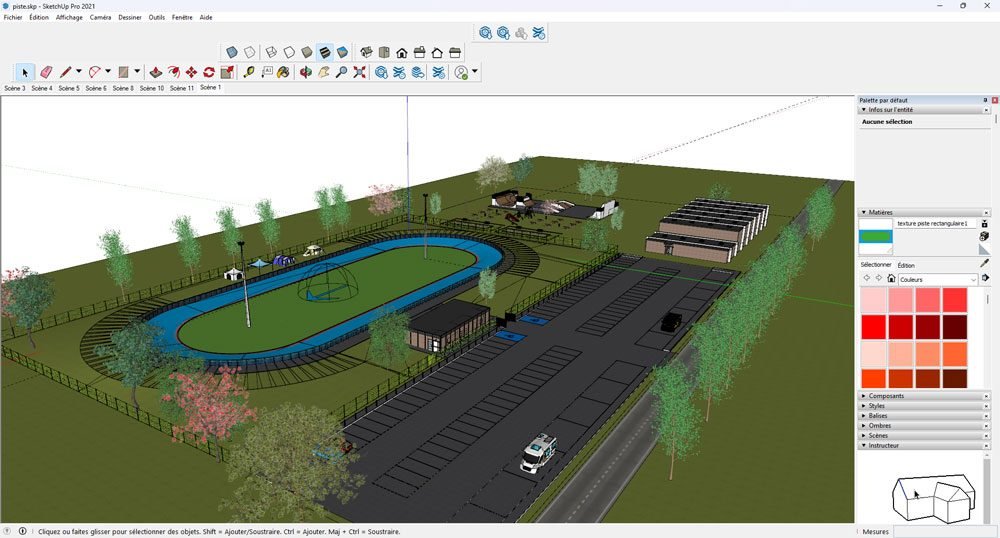1000x538 pixels.
Task: Click the create material icon
Action: [984, 236]
